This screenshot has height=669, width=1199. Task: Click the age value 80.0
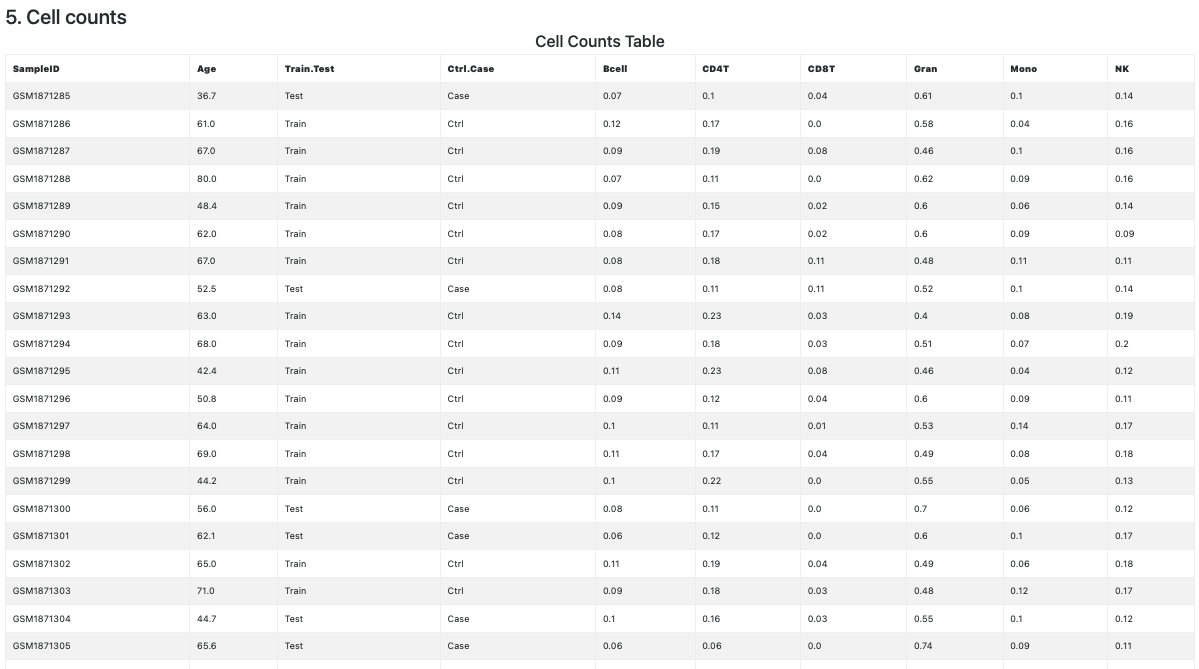click(206, 179)
